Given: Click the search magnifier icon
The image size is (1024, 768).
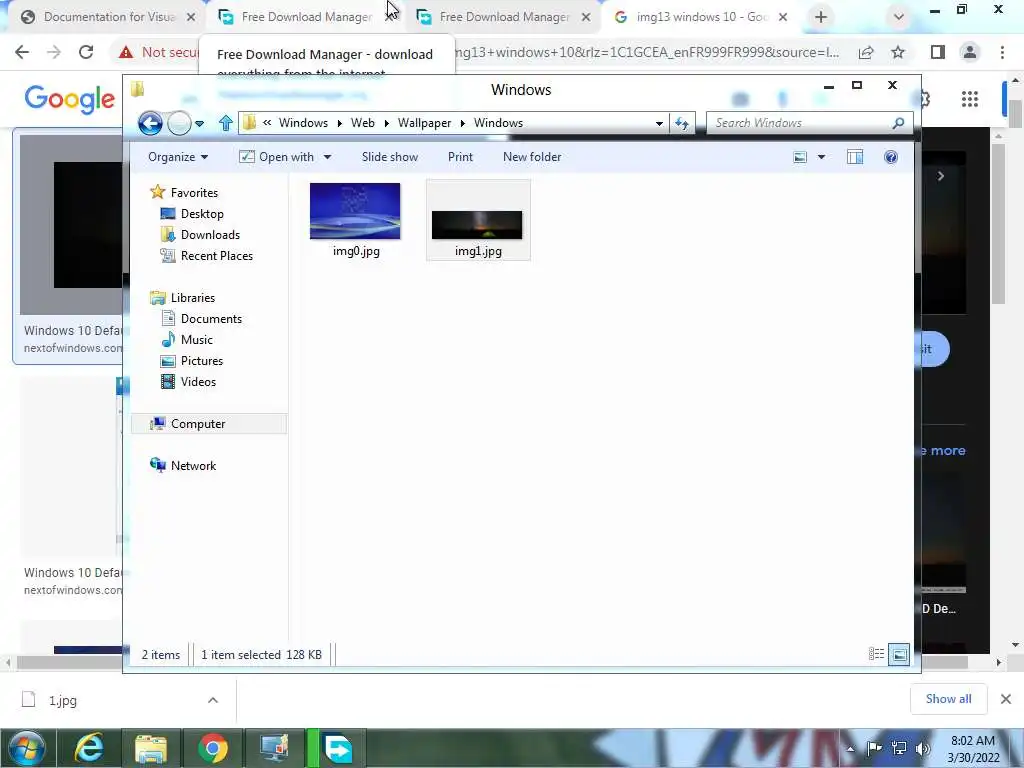Looking at the screenshot, I should 898,123.
